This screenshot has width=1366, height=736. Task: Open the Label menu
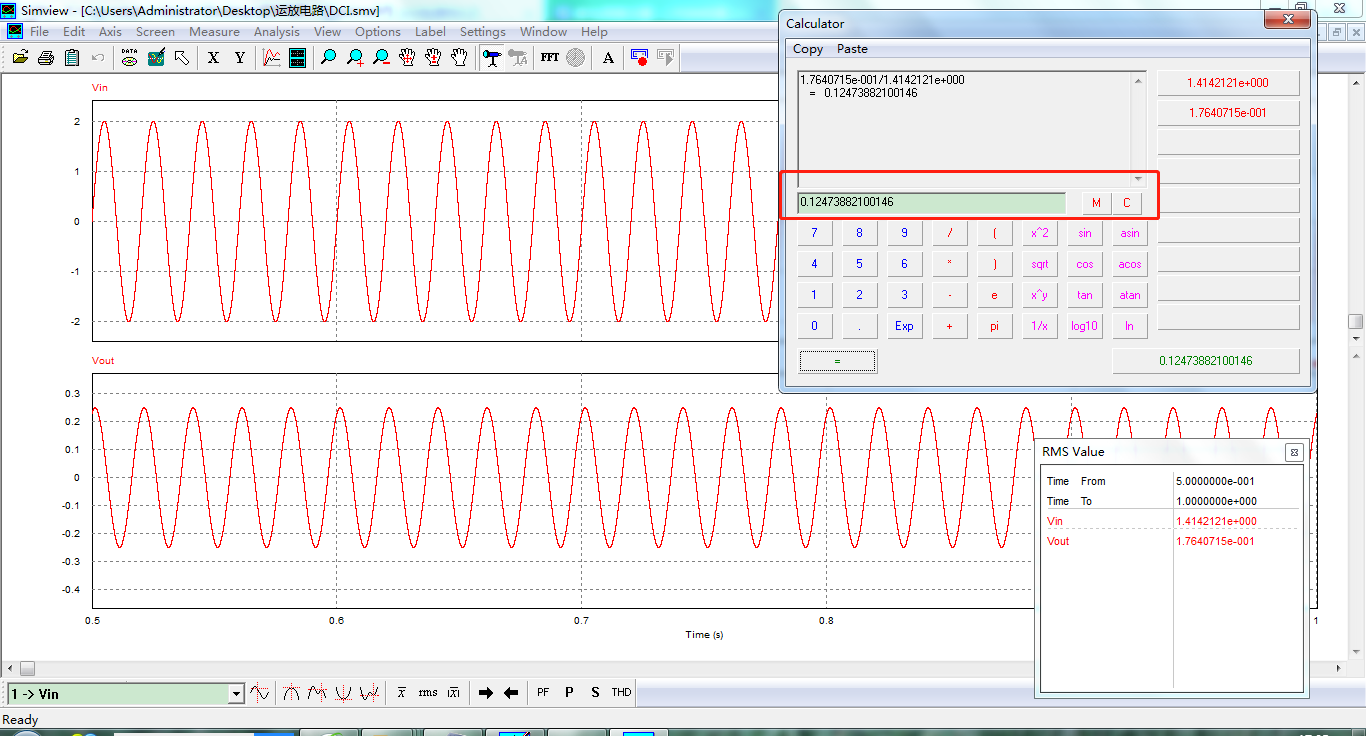pyautogui.click(x=430, y=32)
